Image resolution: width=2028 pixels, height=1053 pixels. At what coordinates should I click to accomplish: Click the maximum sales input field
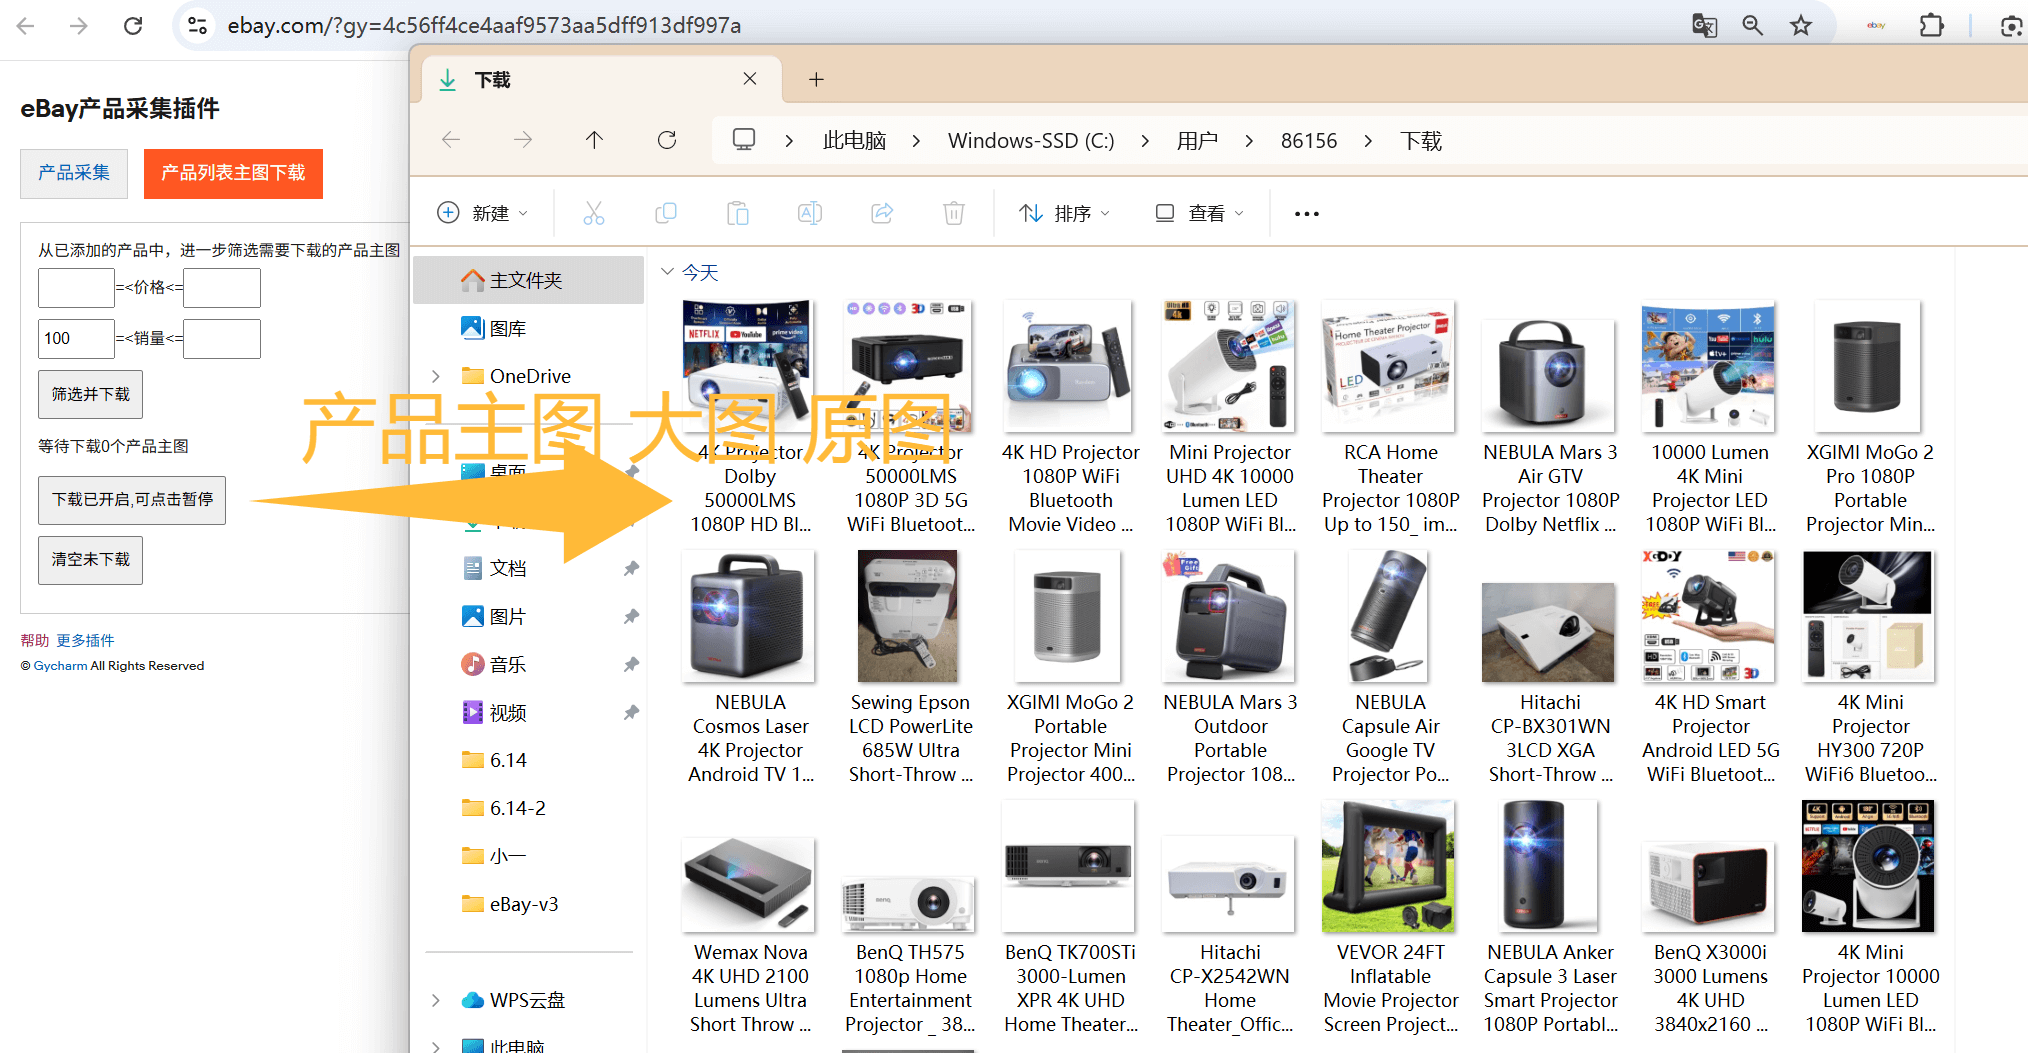point(222,338)
